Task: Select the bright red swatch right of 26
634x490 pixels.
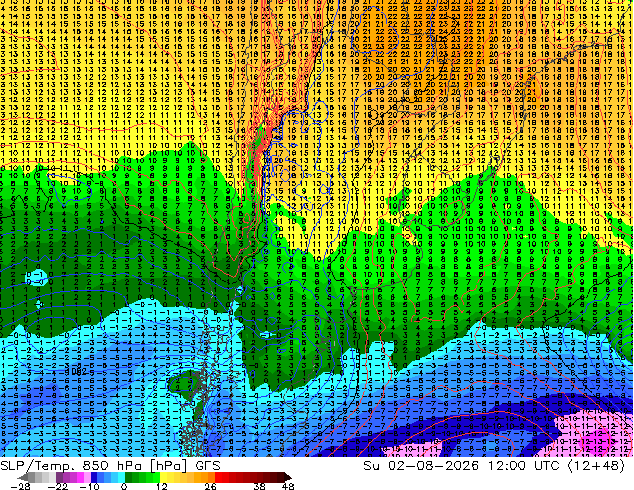Action: (218, 477)
